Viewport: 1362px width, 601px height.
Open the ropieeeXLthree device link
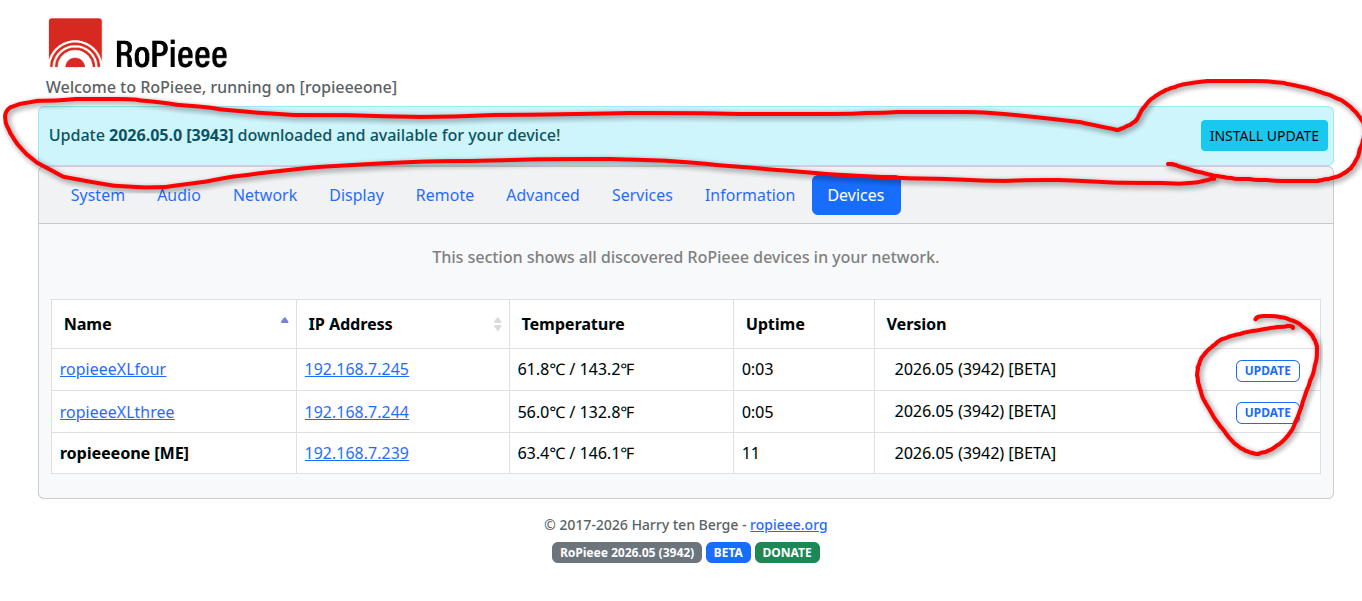[x=117, y=411]
